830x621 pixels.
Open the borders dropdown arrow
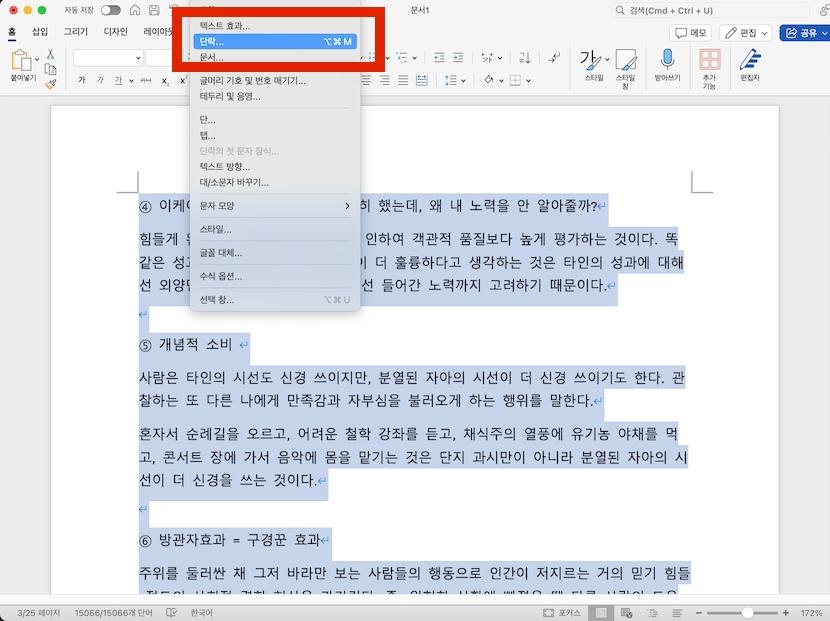[x=528, y=81]
